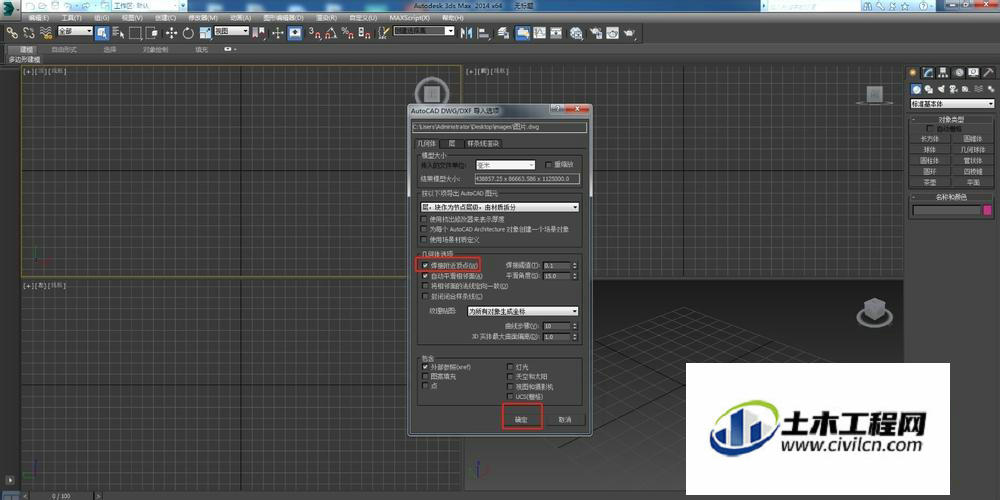Screen dimensions: 1000x500
Task: Open the 全部 selection filter dropdown
Action: pos(75,31)
